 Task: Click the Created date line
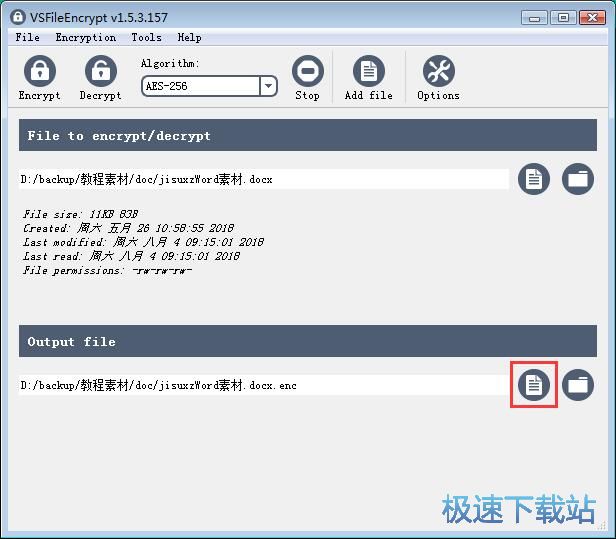128,228
